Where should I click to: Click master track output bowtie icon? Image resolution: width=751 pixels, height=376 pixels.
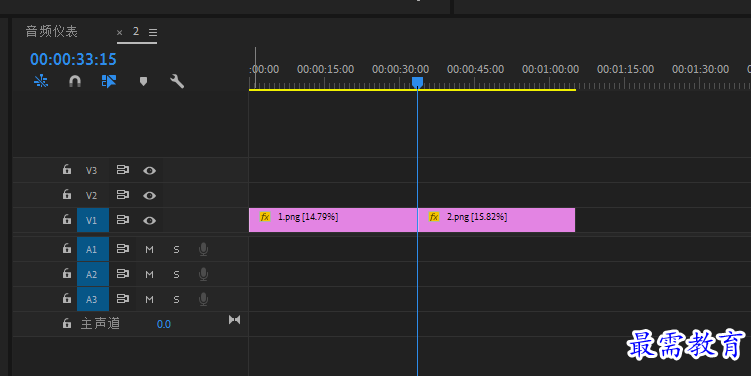point(234,319)
